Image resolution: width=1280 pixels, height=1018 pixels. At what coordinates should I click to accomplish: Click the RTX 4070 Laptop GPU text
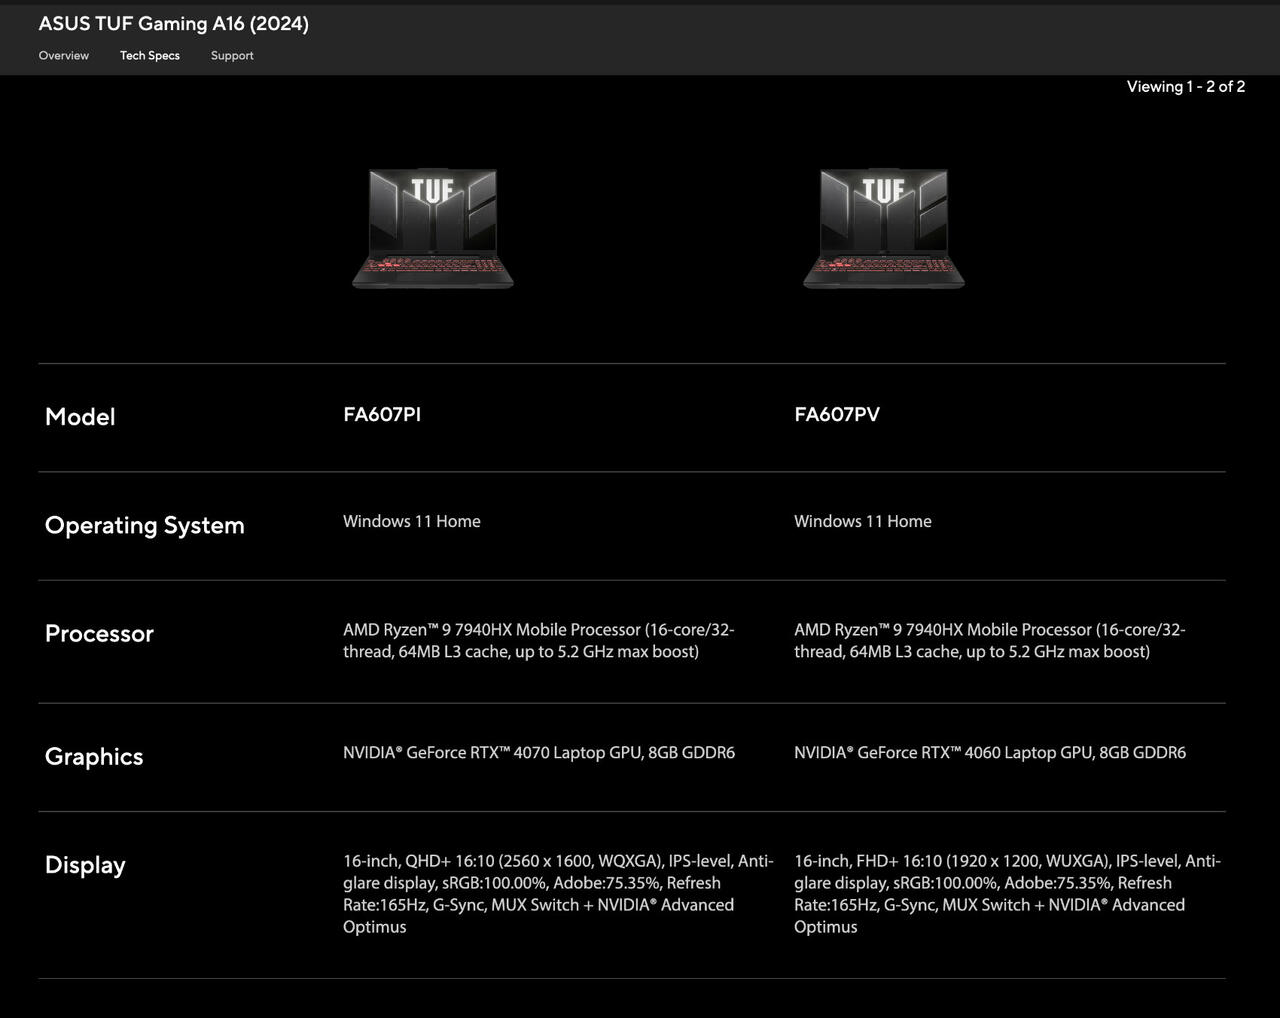pyautogui.click(x=539, y=753)
